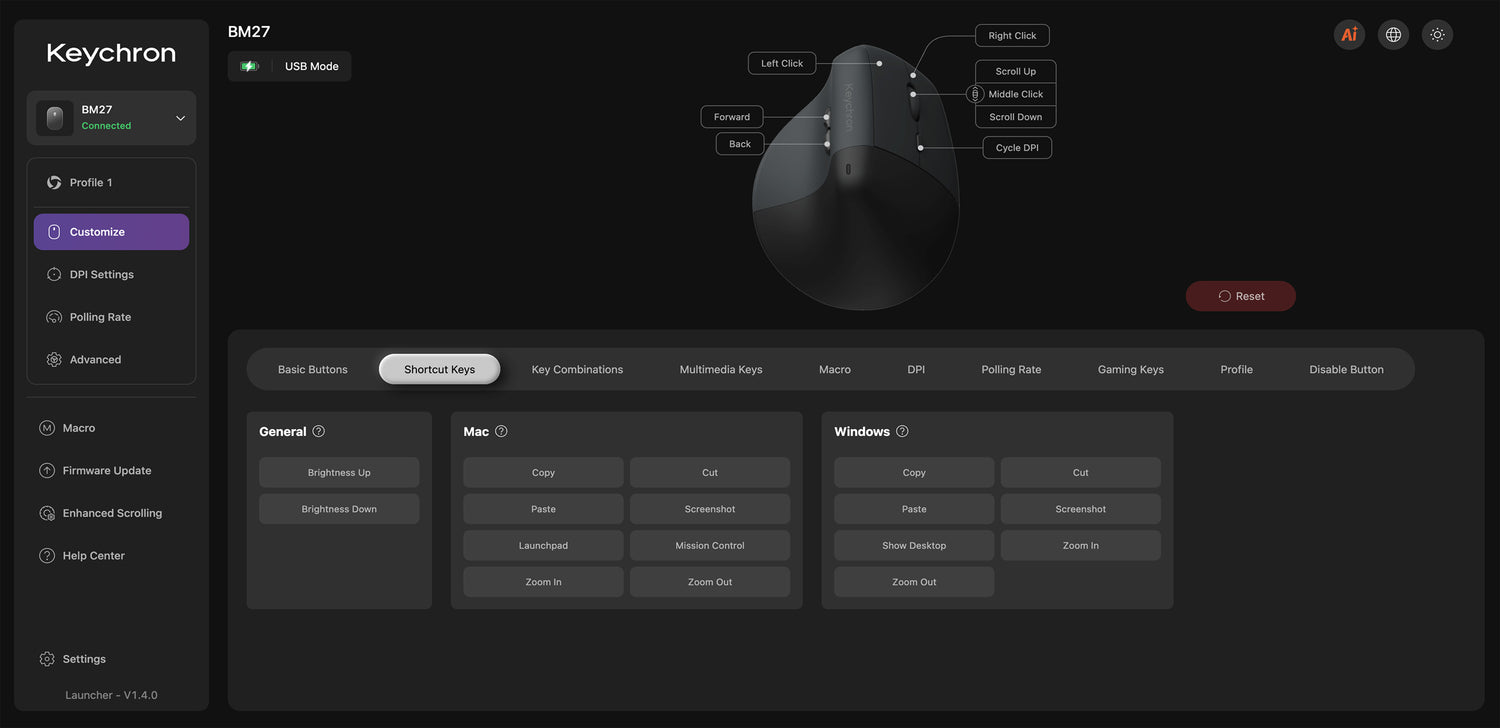The image size is (1500, 728).
Task: Choose the Mac Screenshot shortcut
Action: point(710,509)
